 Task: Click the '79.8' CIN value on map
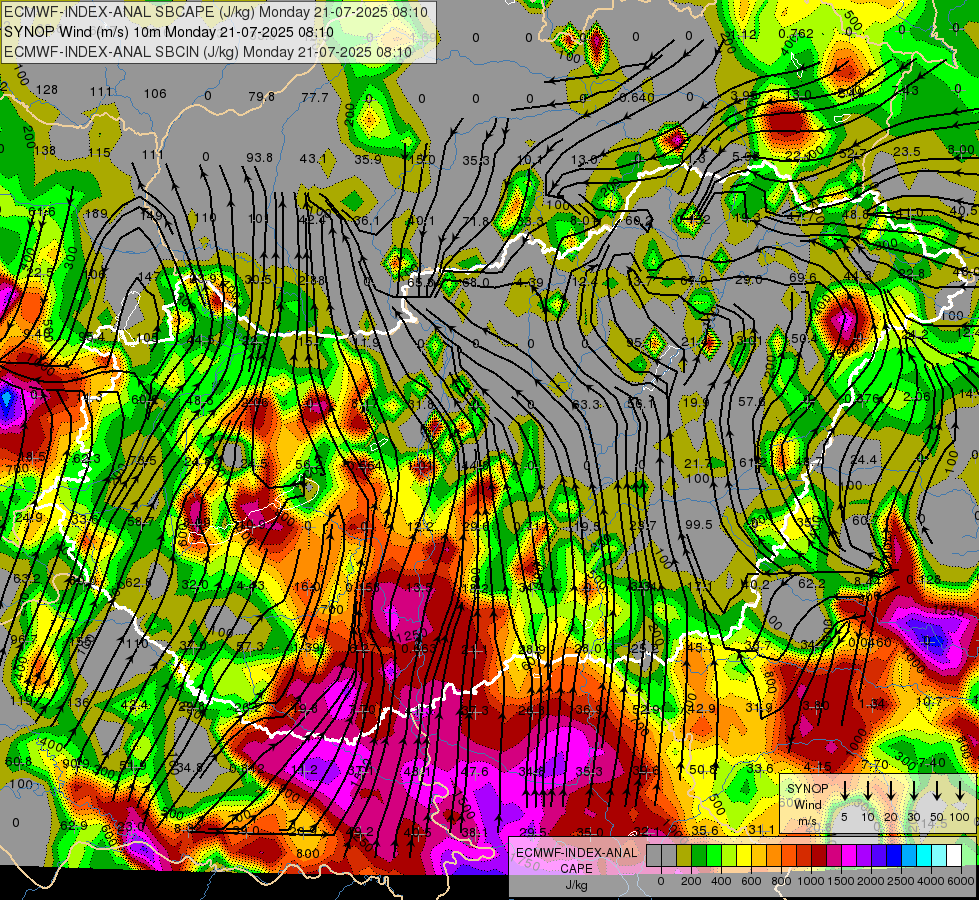pos(262,97)
